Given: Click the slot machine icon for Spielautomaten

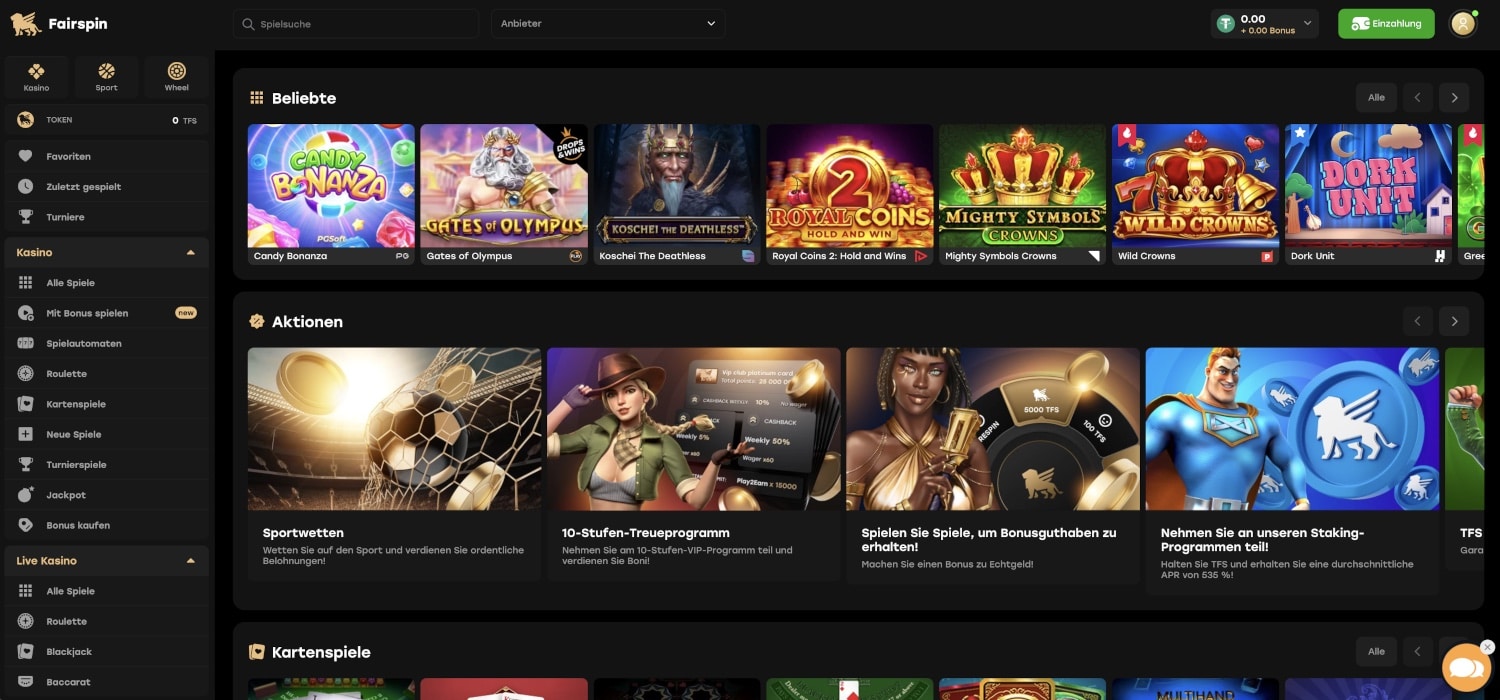Looking at the screenshot, I should (26, 344).
